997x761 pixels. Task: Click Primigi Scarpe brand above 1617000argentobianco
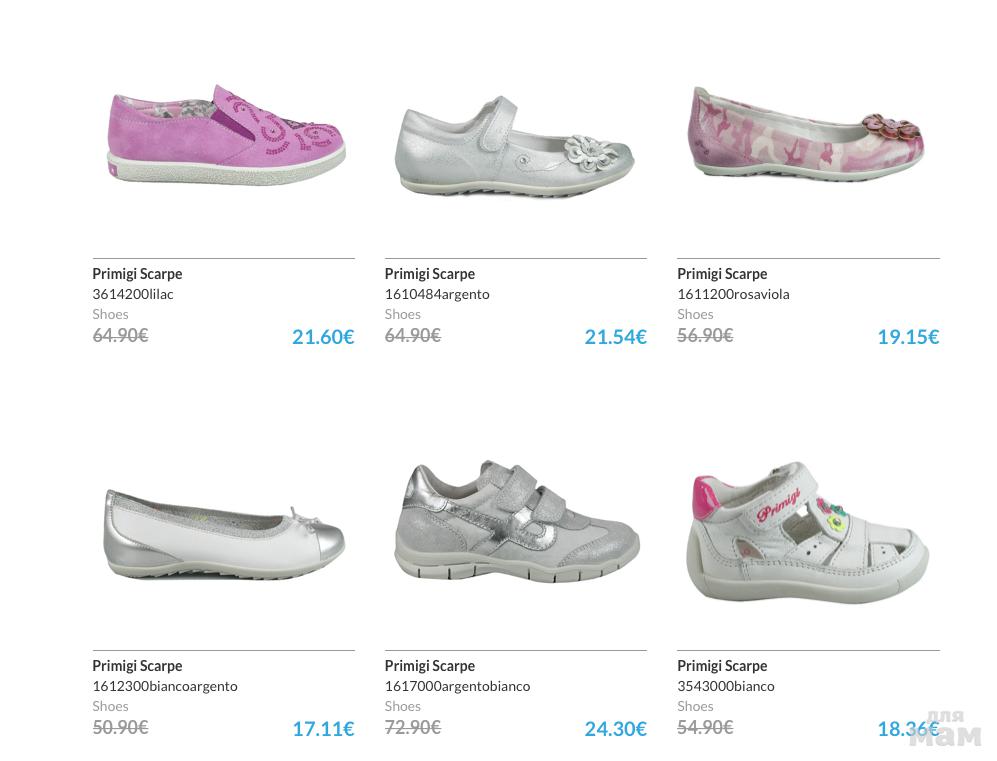[430, 666]
